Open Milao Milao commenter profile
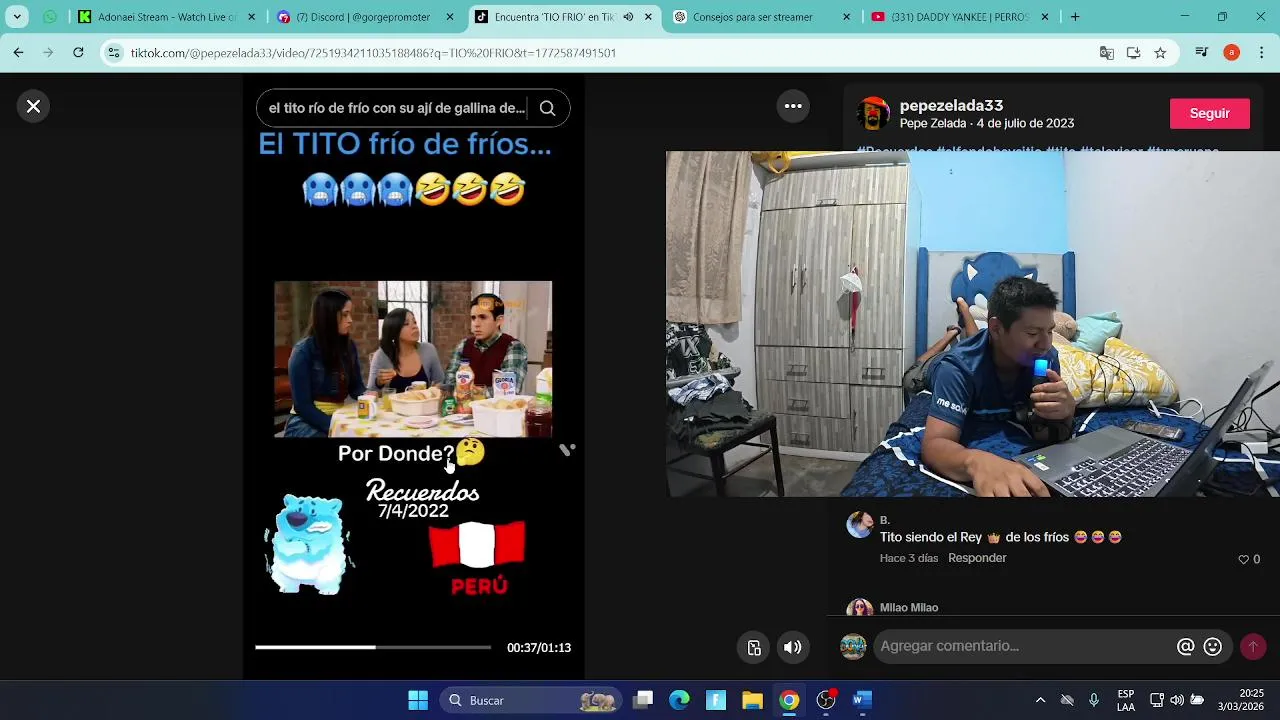Image resolution: width=1280 pixels, height=720 pixels. pyautogui.click(x=909, y=607)
